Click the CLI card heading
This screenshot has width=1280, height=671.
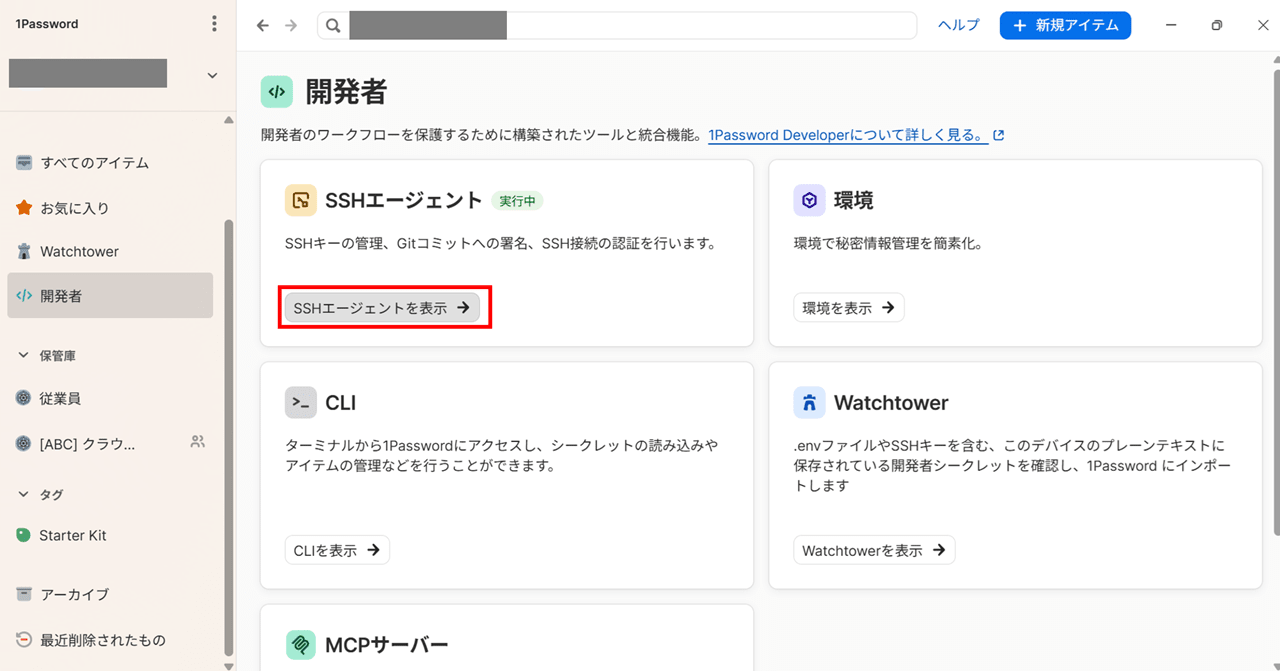341,403
